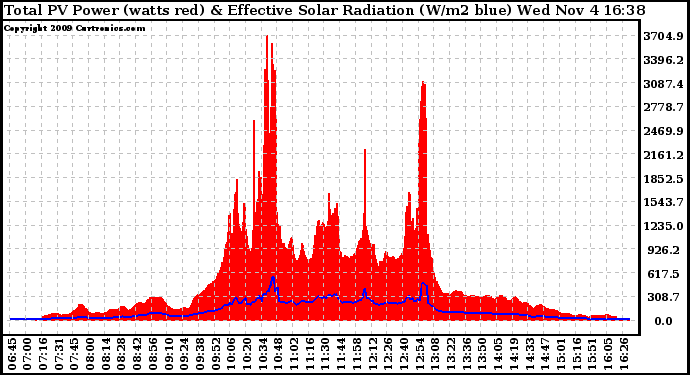Click the y-axis value 1235.0
Screen dimensions: 690x375
click(664, 226)
